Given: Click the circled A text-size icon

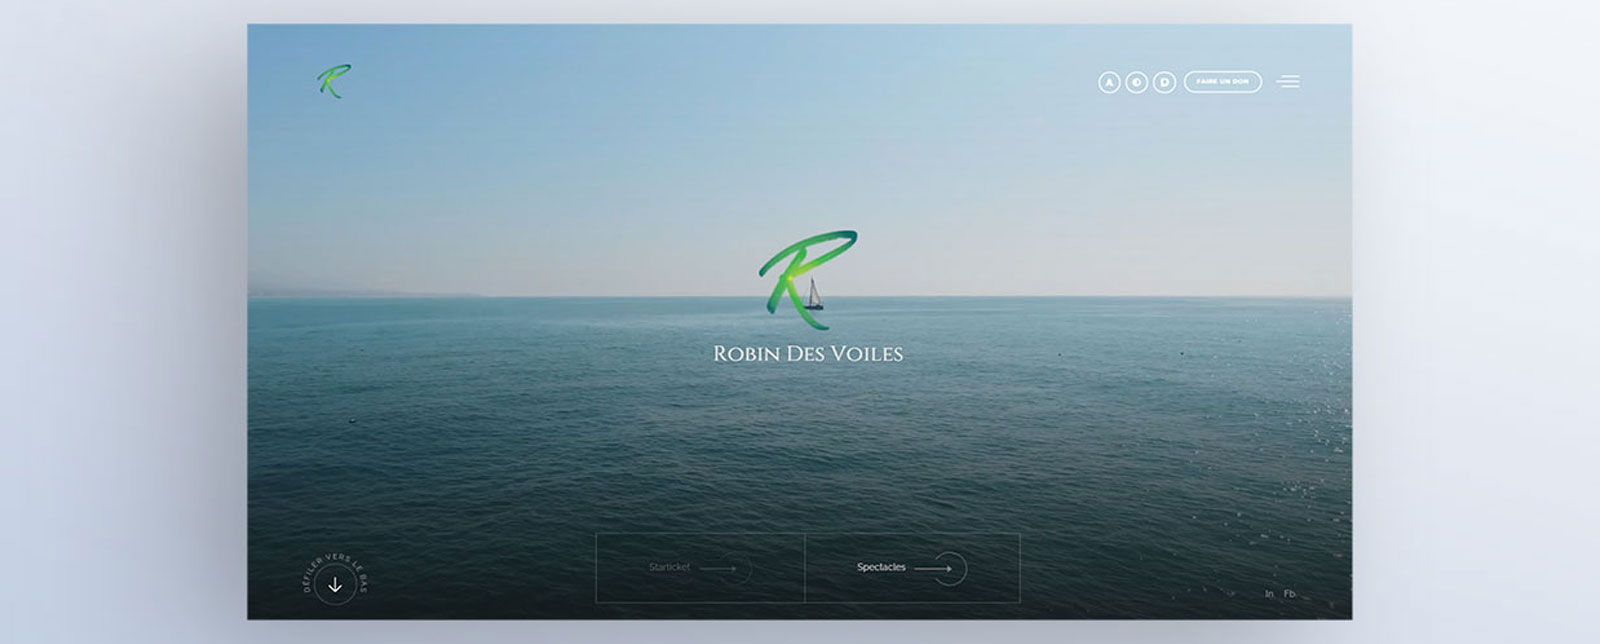Looking at the screenshot, I should pyautogui.click(x=1109, y=82).
